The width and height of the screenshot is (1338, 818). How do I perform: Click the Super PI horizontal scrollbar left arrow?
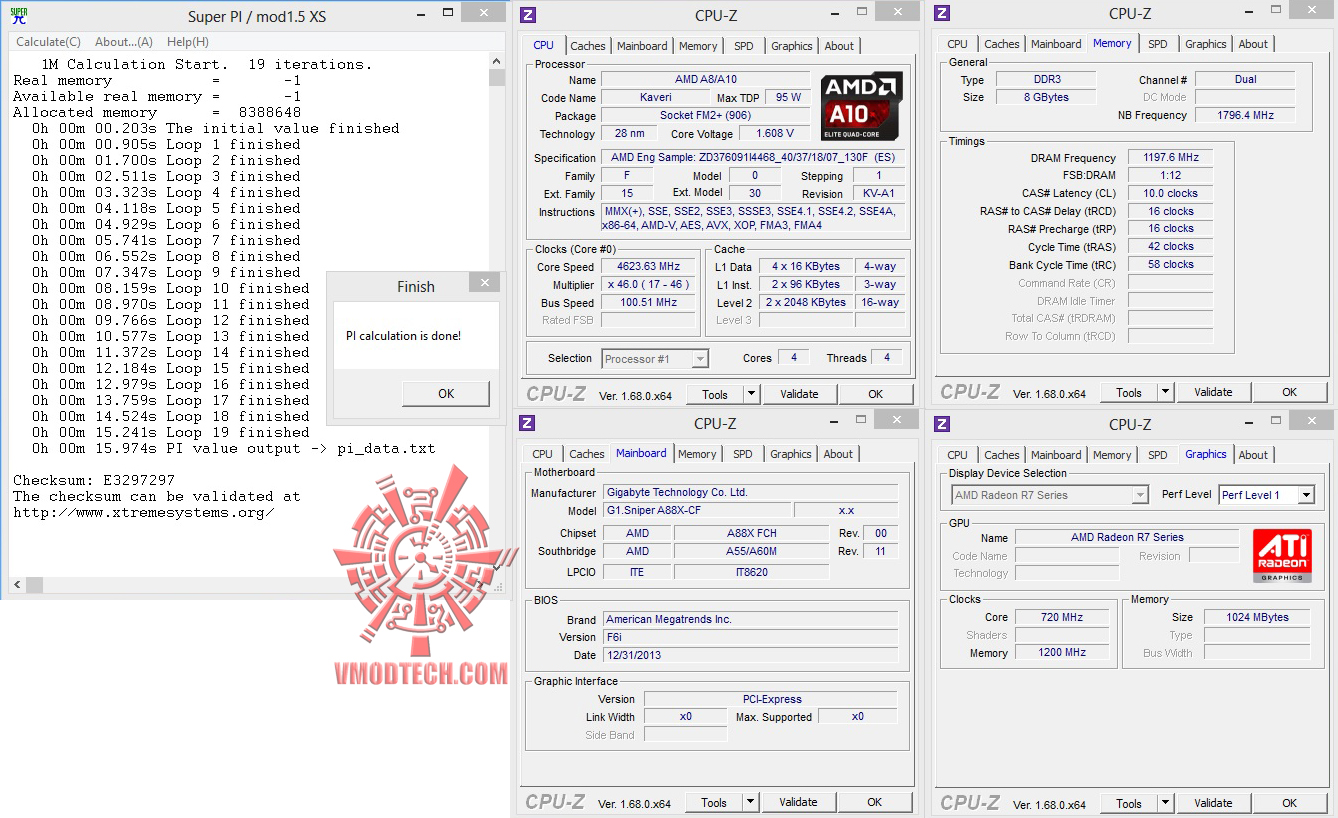(x=17, y=584)
